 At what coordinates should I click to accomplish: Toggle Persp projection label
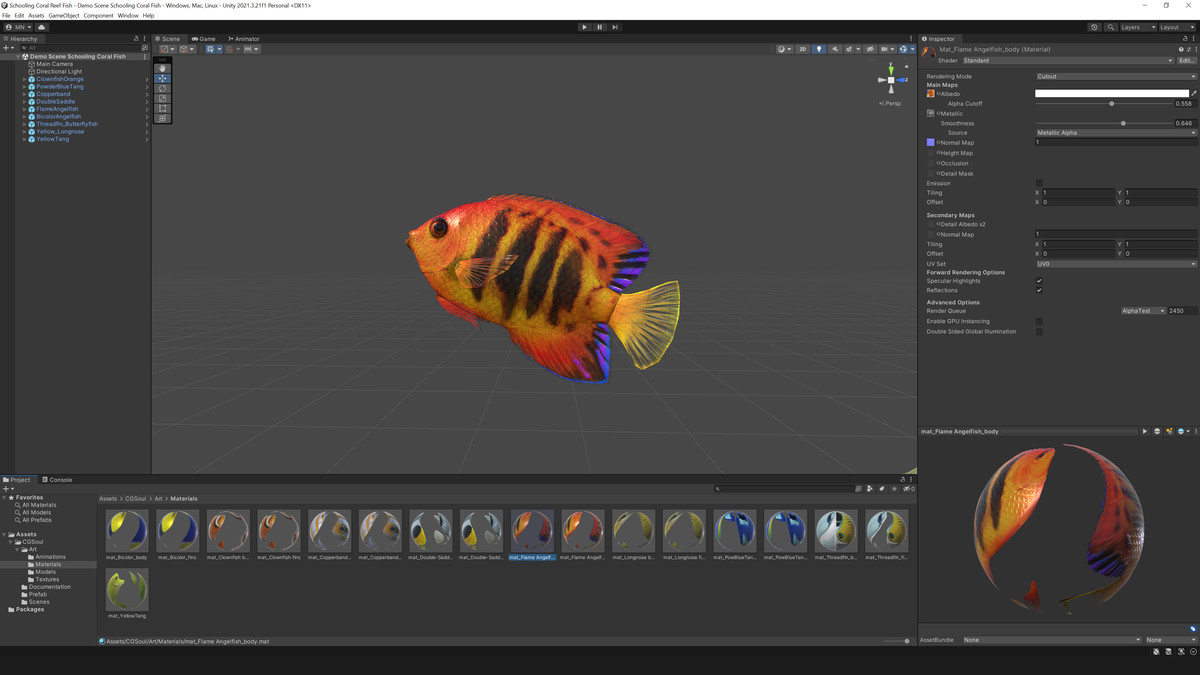(x=890, y=103)
